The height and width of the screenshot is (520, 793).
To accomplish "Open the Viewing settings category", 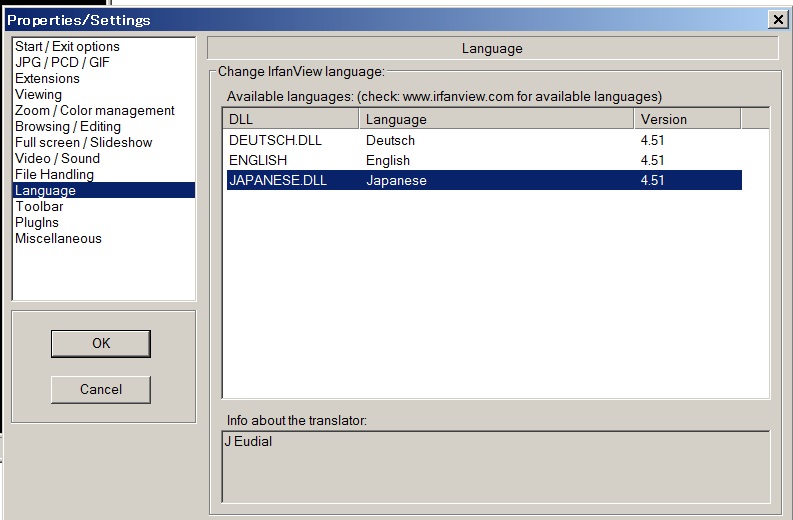I will (38, 95).
